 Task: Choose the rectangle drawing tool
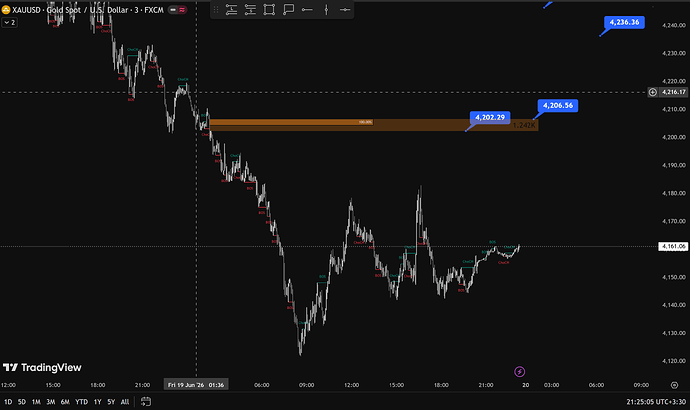269,10
